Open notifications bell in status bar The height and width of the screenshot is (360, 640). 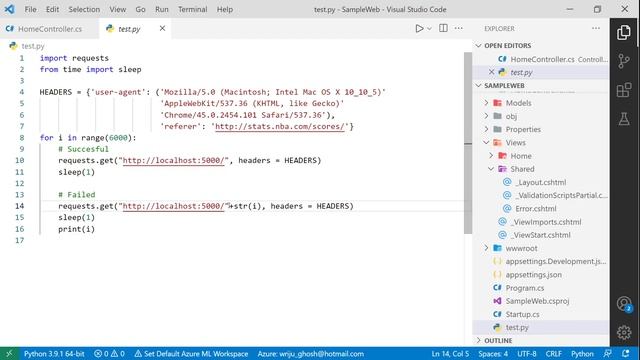click(x=625, y=353)
